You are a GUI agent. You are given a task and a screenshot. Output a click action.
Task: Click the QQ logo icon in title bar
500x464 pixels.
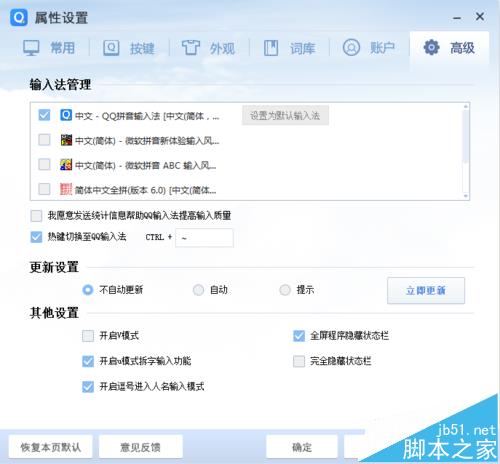point(19,17)
